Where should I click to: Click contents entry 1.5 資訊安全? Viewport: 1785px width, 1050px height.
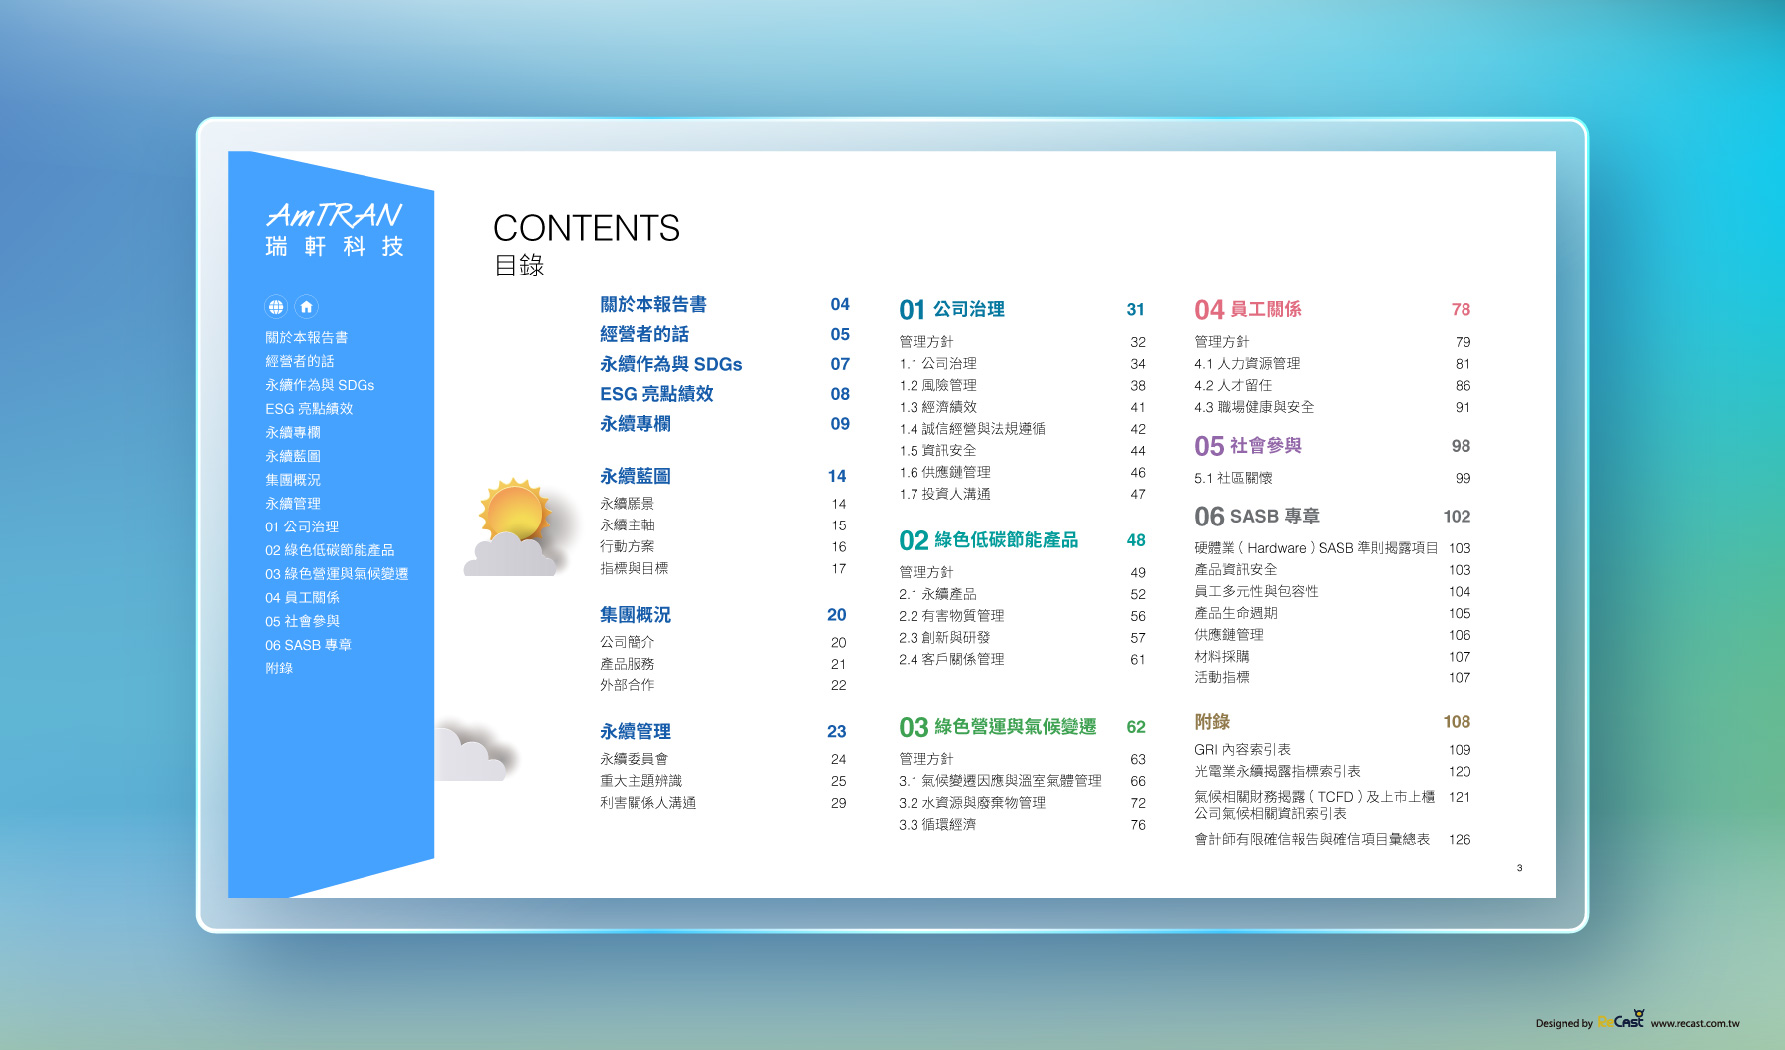938,451
